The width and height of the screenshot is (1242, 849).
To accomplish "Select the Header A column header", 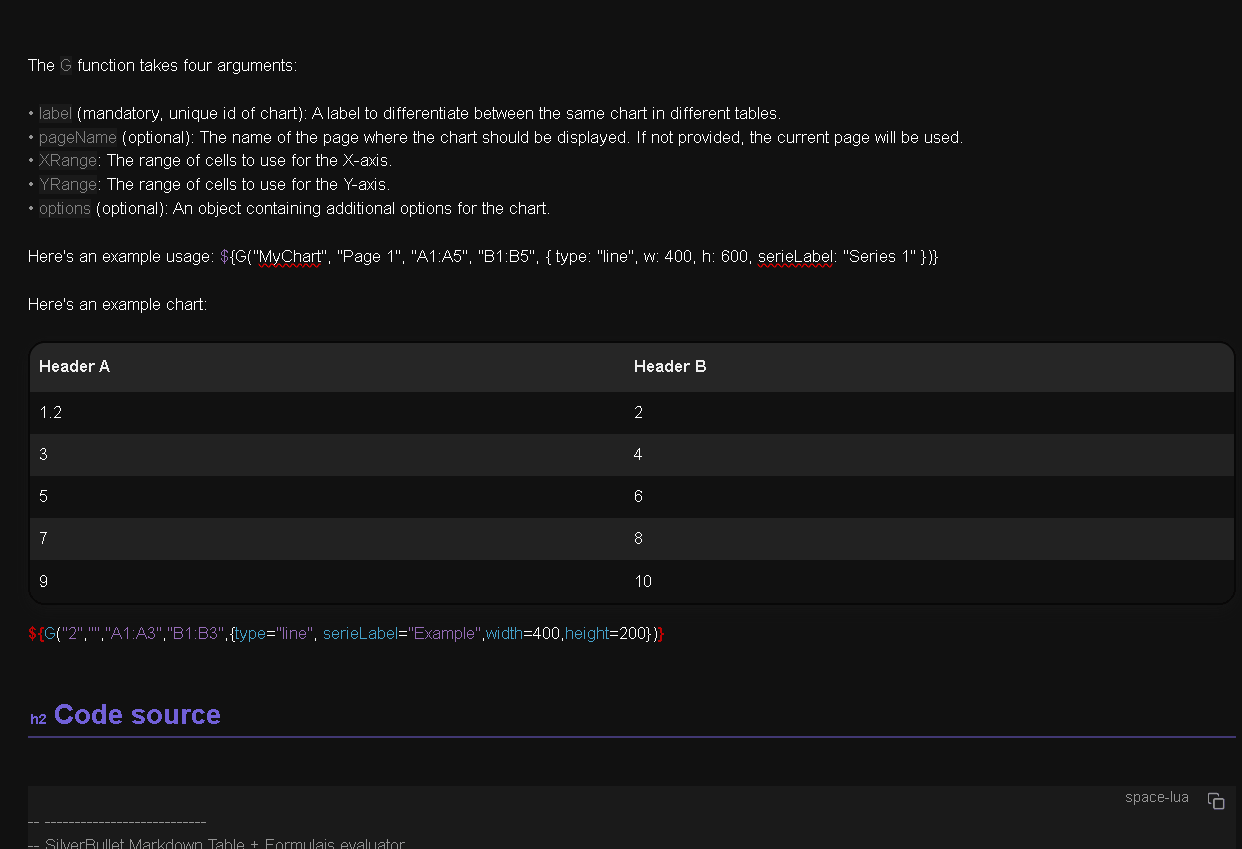I will point(75,367).
